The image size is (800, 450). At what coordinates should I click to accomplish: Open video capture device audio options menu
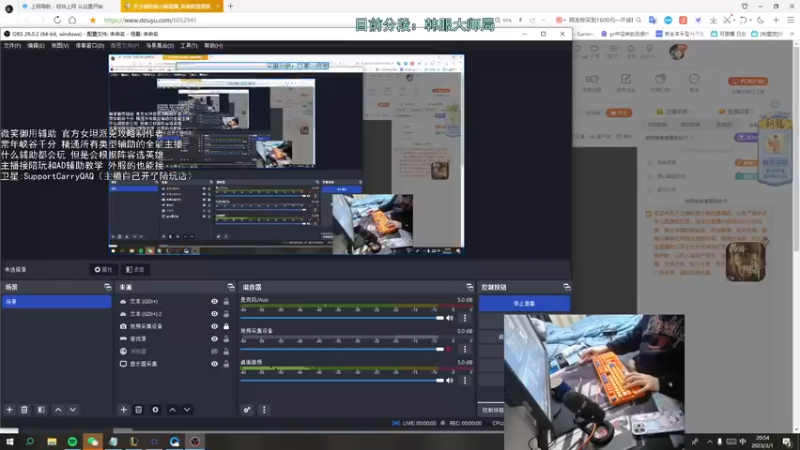point(465,349)
